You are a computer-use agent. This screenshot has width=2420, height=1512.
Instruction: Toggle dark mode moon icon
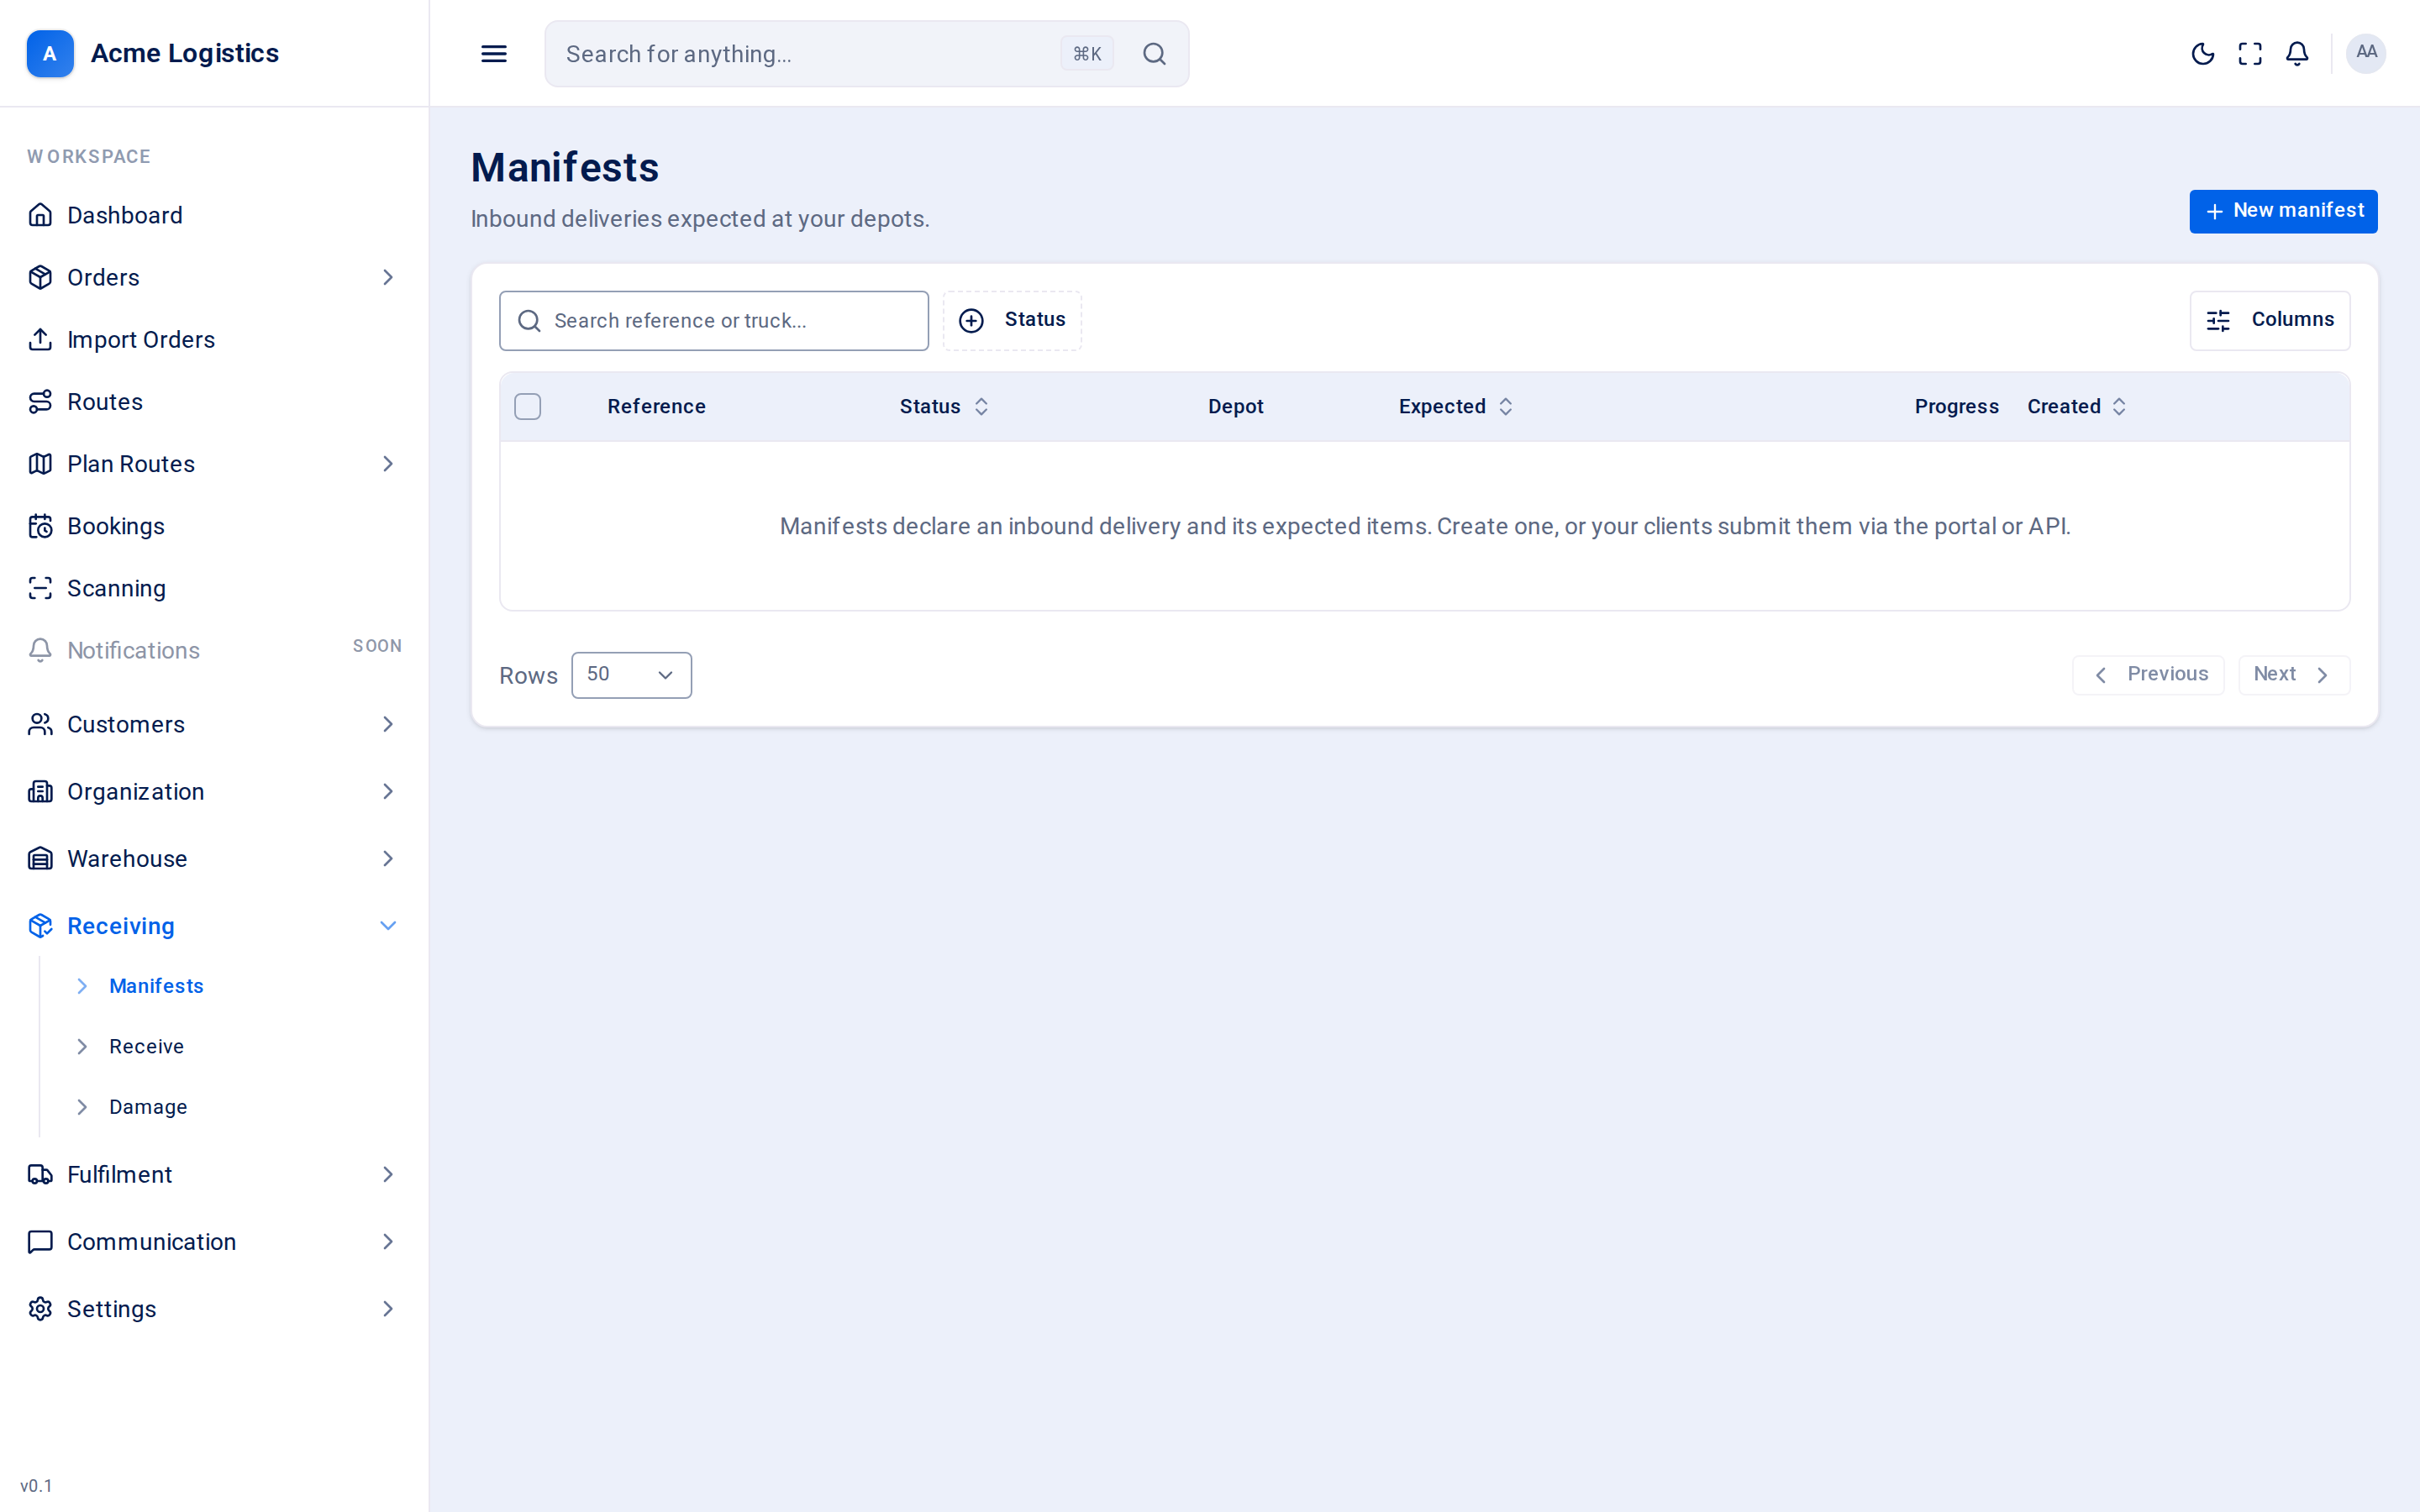(2202, 54)
